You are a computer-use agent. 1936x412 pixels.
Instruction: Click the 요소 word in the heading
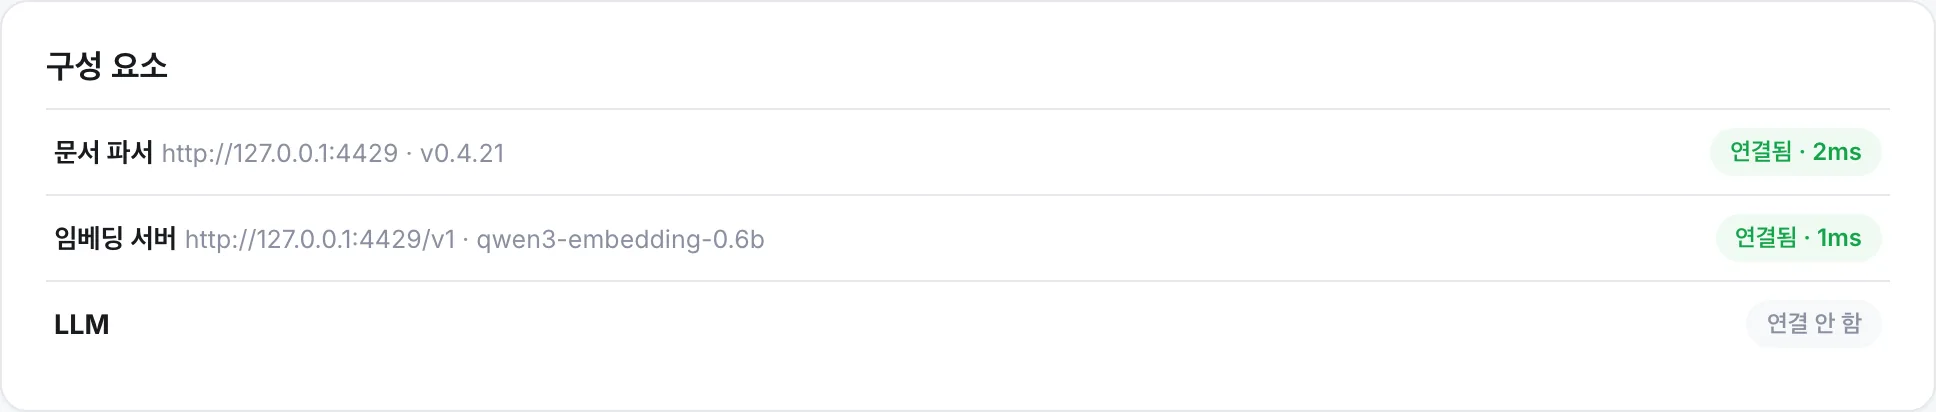pyautogui.click(x=139, y=66)
